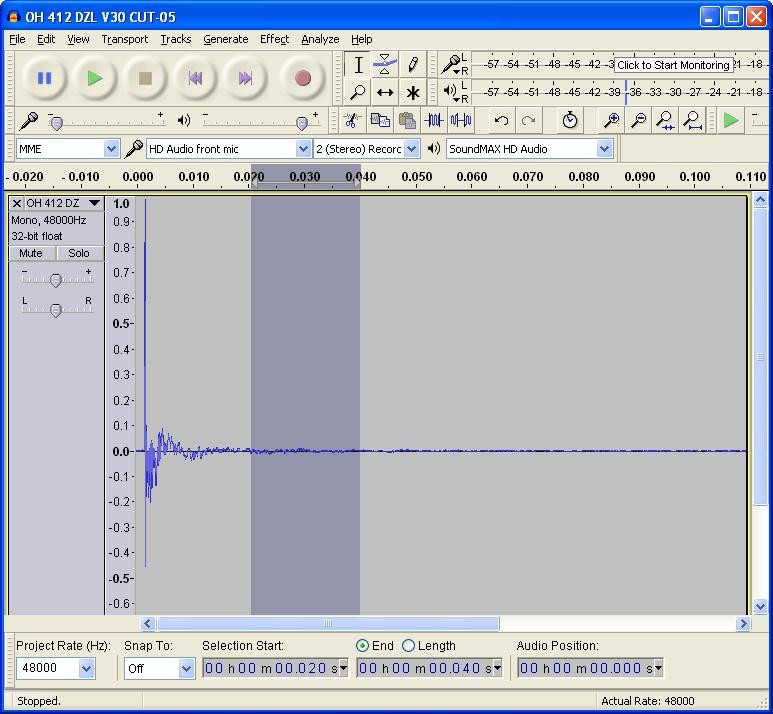Select the End radio button

[x=362, y=645]
